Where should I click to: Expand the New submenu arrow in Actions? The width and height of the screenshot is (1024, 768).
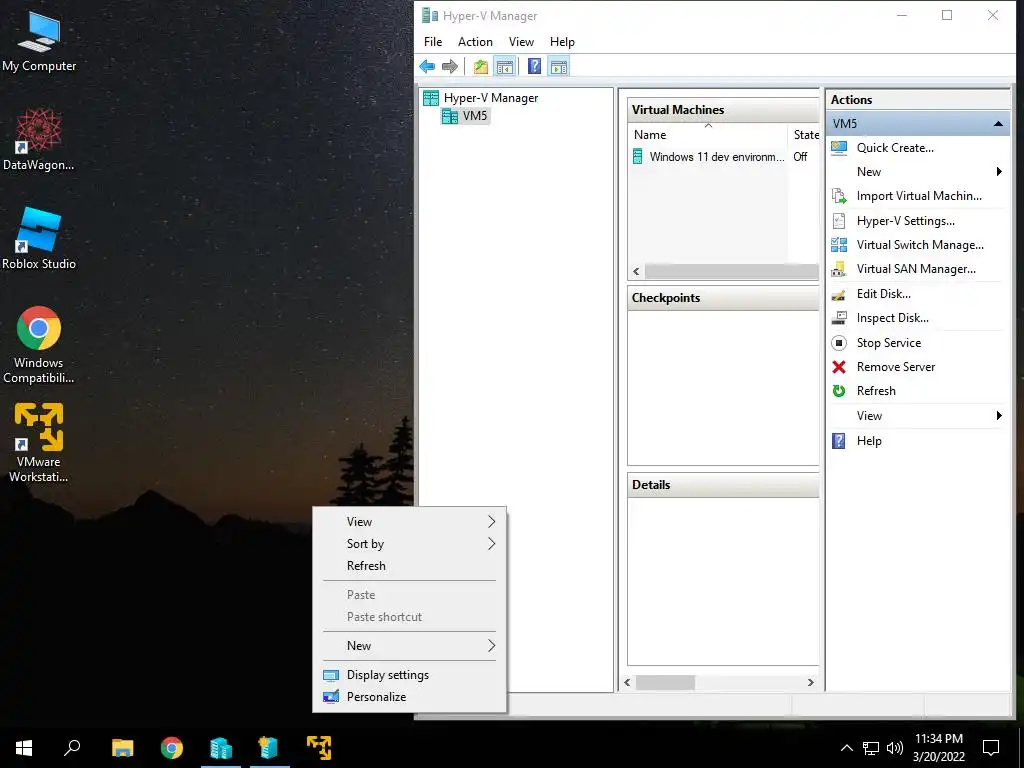click(x=999, y=172)
